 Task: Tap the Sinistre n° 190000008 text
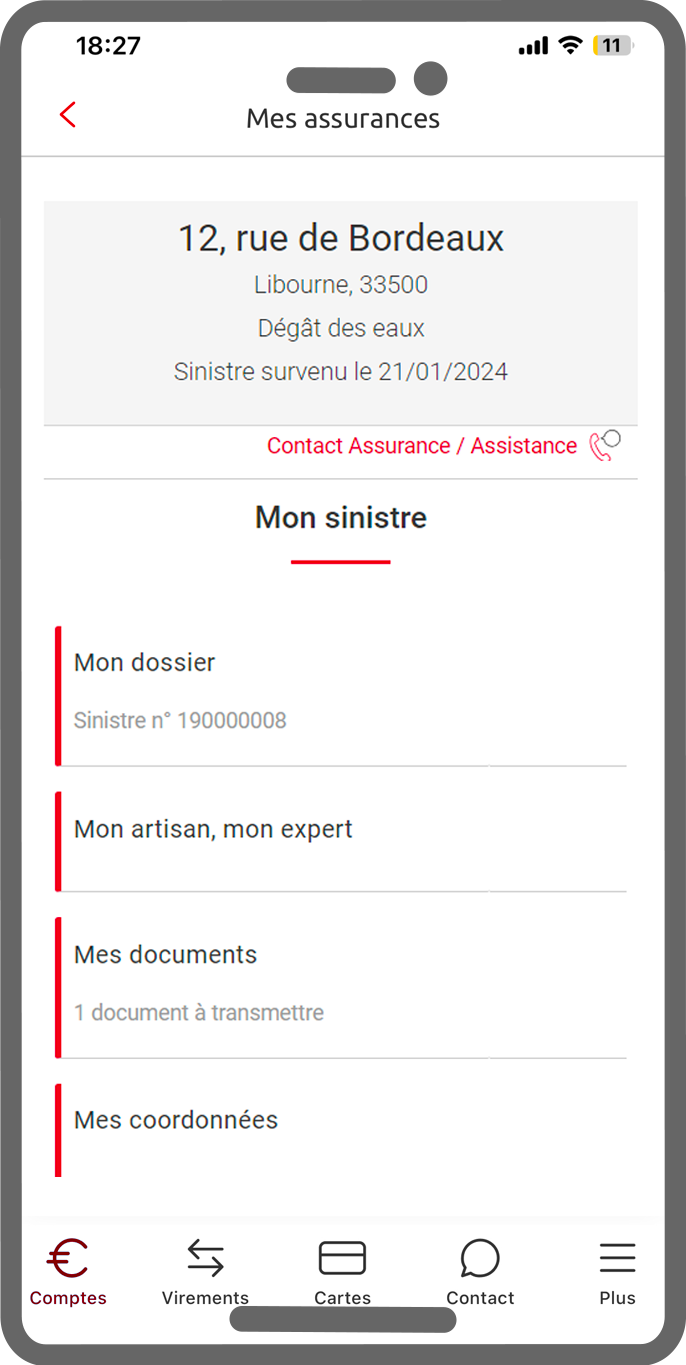(x=180, y=720)
